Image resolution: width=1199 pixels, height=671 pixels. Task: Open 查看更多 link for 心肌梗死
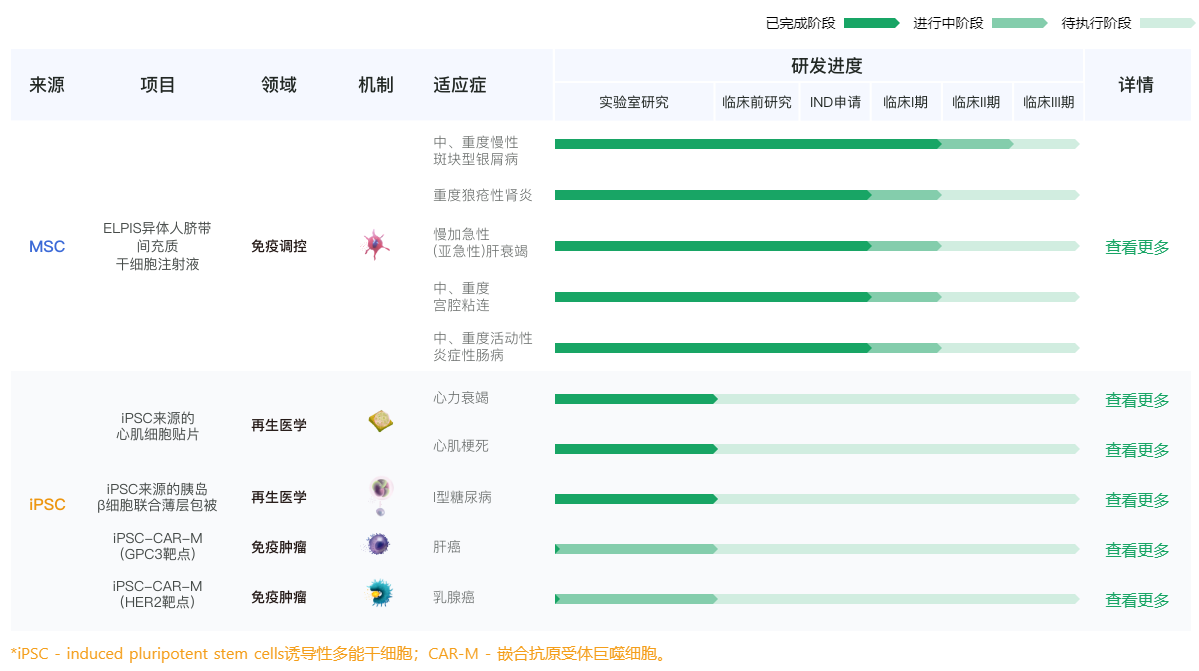1137,450
